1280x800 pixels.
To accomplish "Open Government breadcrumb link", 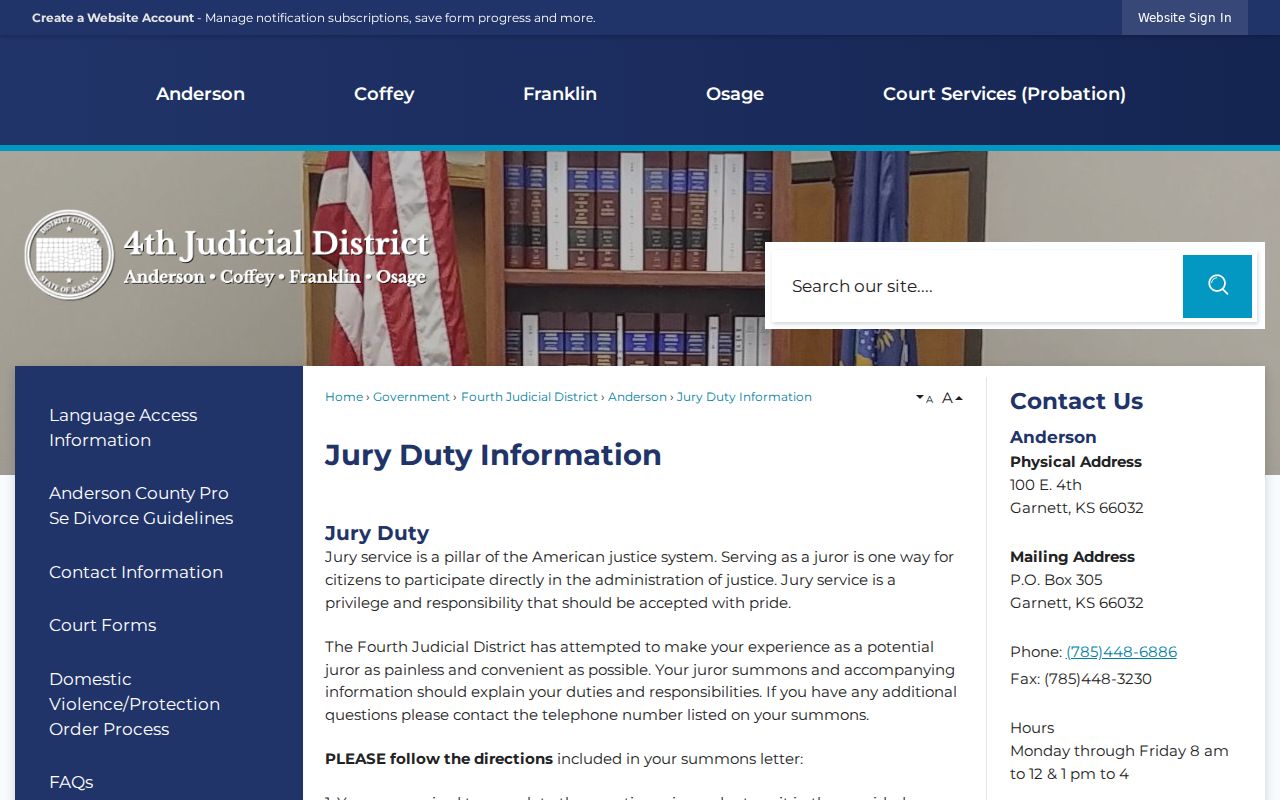I will tap(411, 397).
